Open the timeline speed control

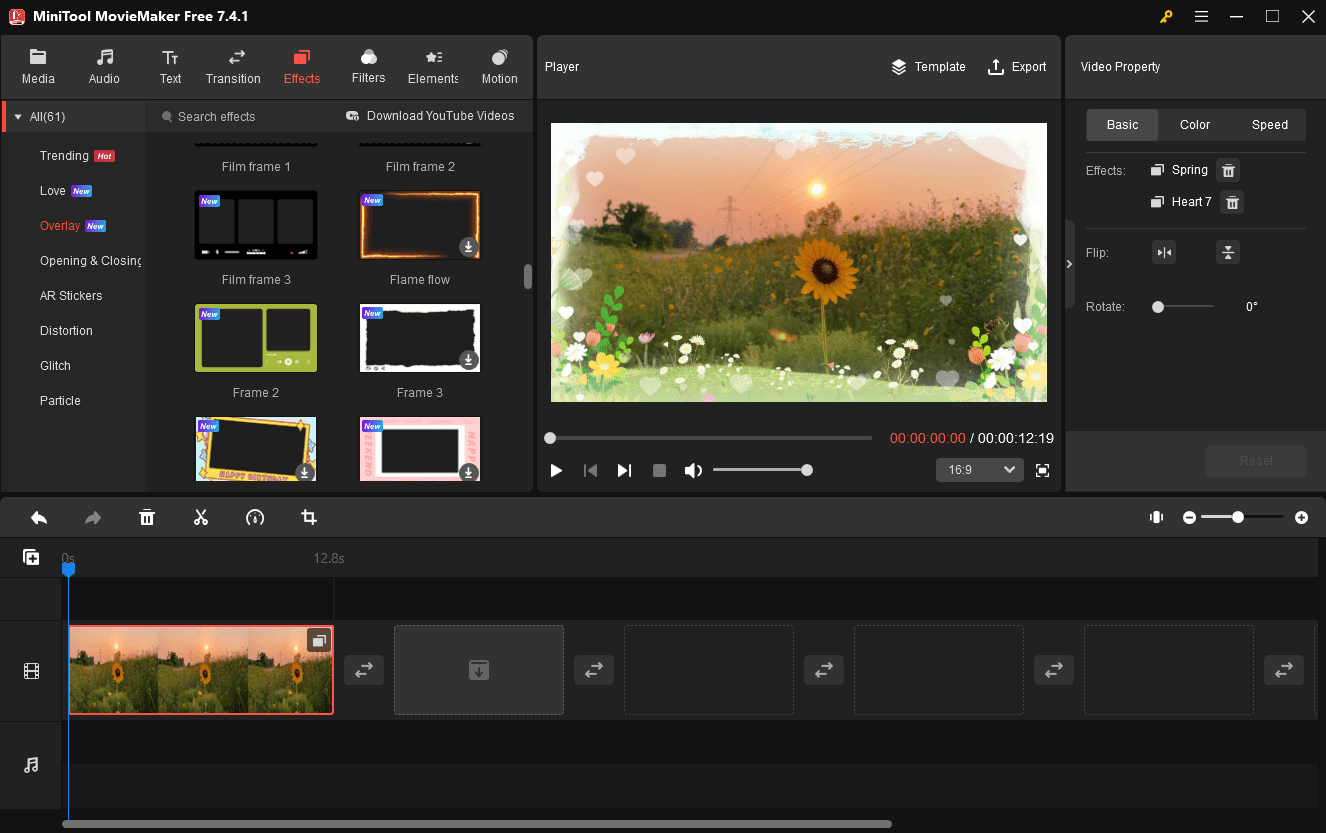255,517
